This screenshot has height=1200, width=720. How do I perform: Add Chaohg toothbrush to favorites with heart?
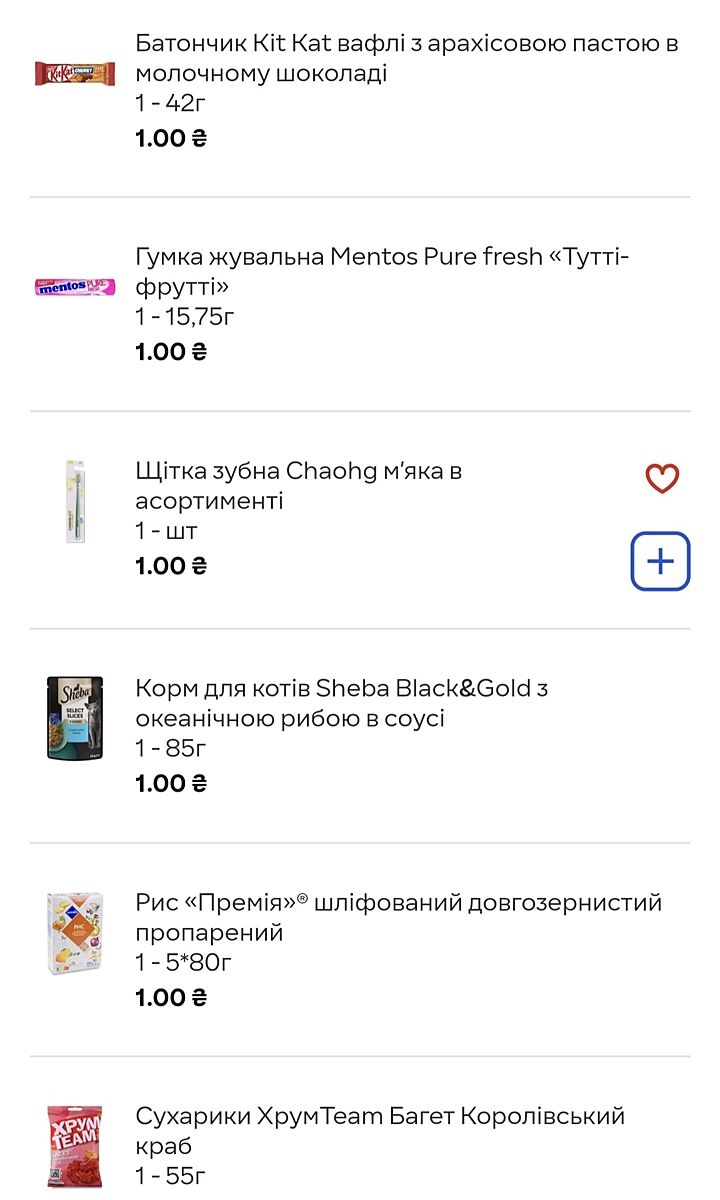click(x=662, y=478)
